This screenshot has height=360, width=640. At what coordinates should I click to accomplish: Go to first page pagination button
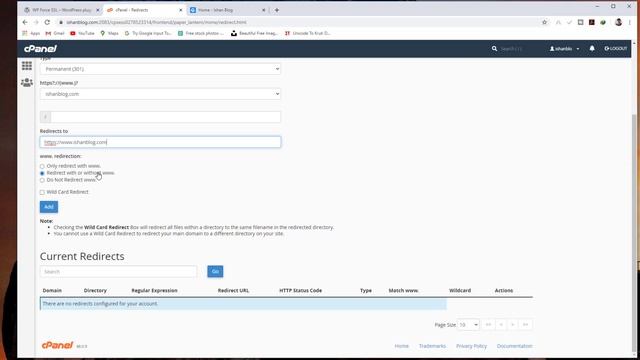488,325
